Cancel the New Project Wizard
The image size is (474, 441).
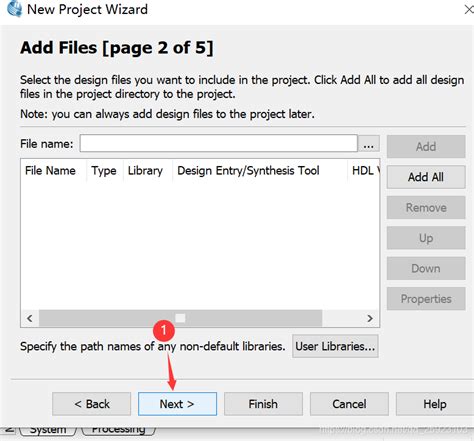pyautogui.click(x=349, y=404)
